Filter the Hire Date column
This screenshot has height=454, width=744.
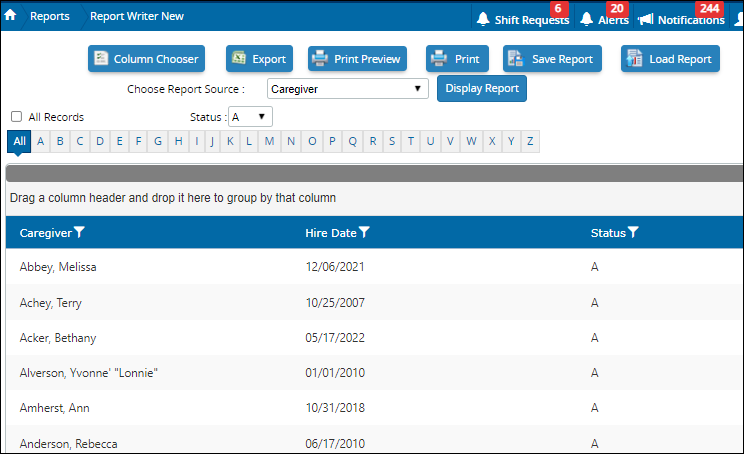coord(364,232)
